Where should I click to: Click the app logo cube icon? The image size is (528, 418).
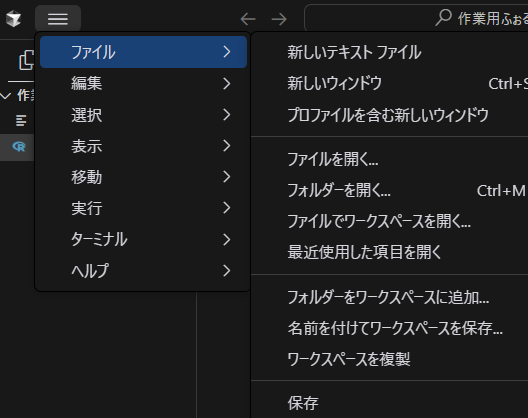tap(13, 19)
